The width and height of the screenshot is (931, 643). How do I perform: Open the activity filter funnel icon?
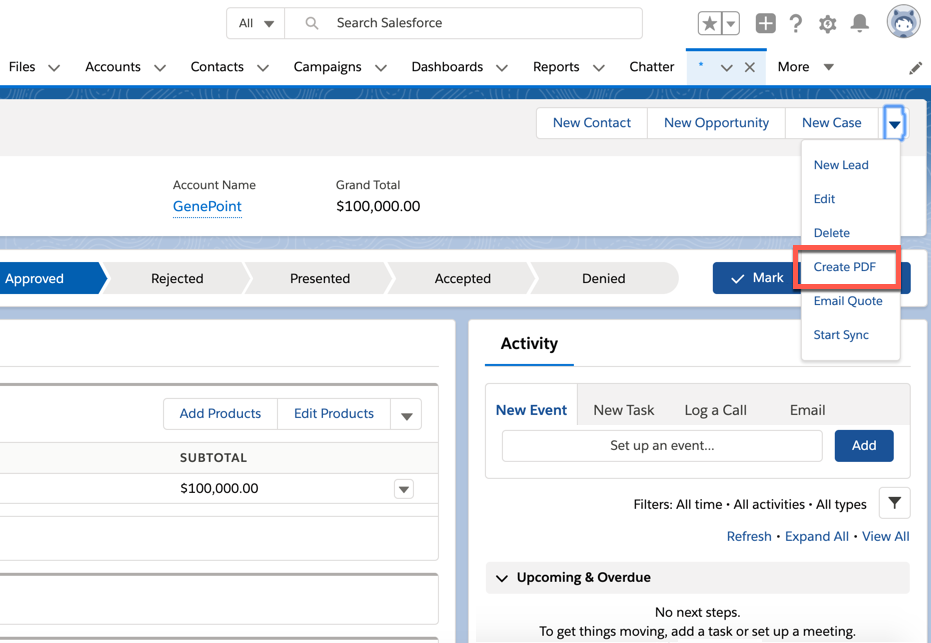[x=894, y=503]
